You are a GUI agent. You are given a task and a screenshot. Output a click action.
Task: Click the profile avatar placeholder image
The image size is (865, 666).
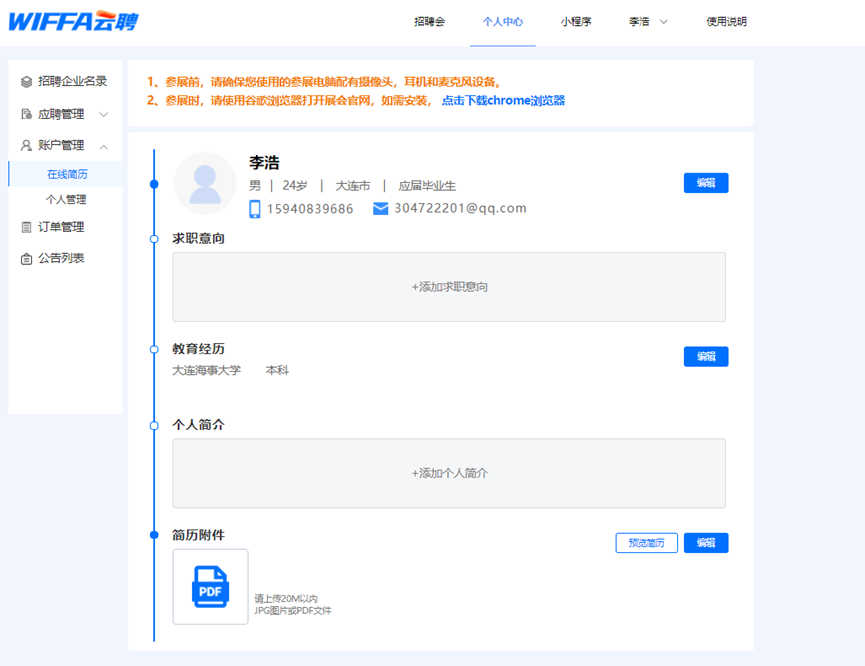(205, 183)
